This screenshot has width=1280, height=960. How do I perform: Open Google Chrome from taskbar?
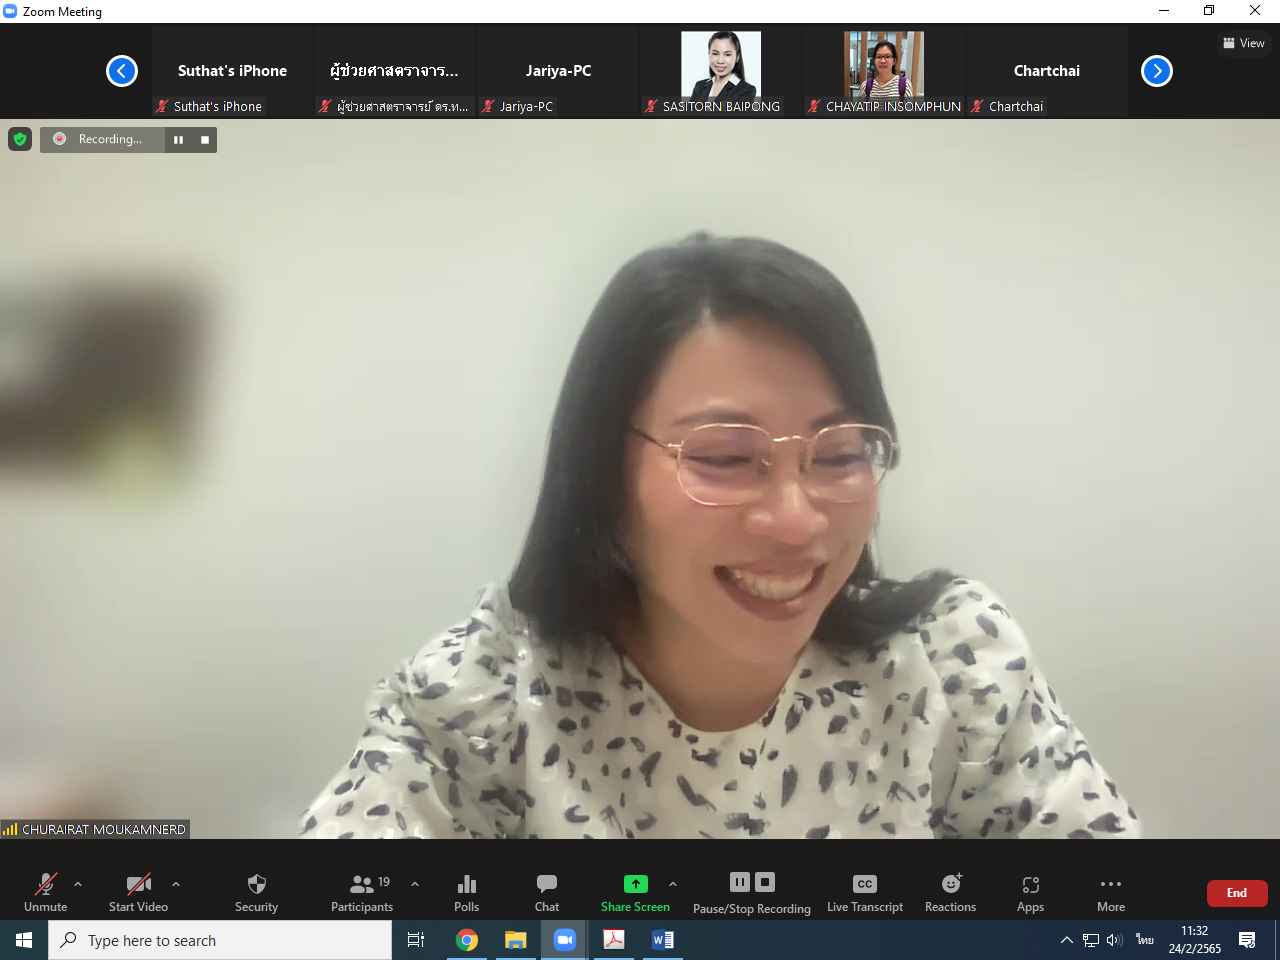pos(467,940)
